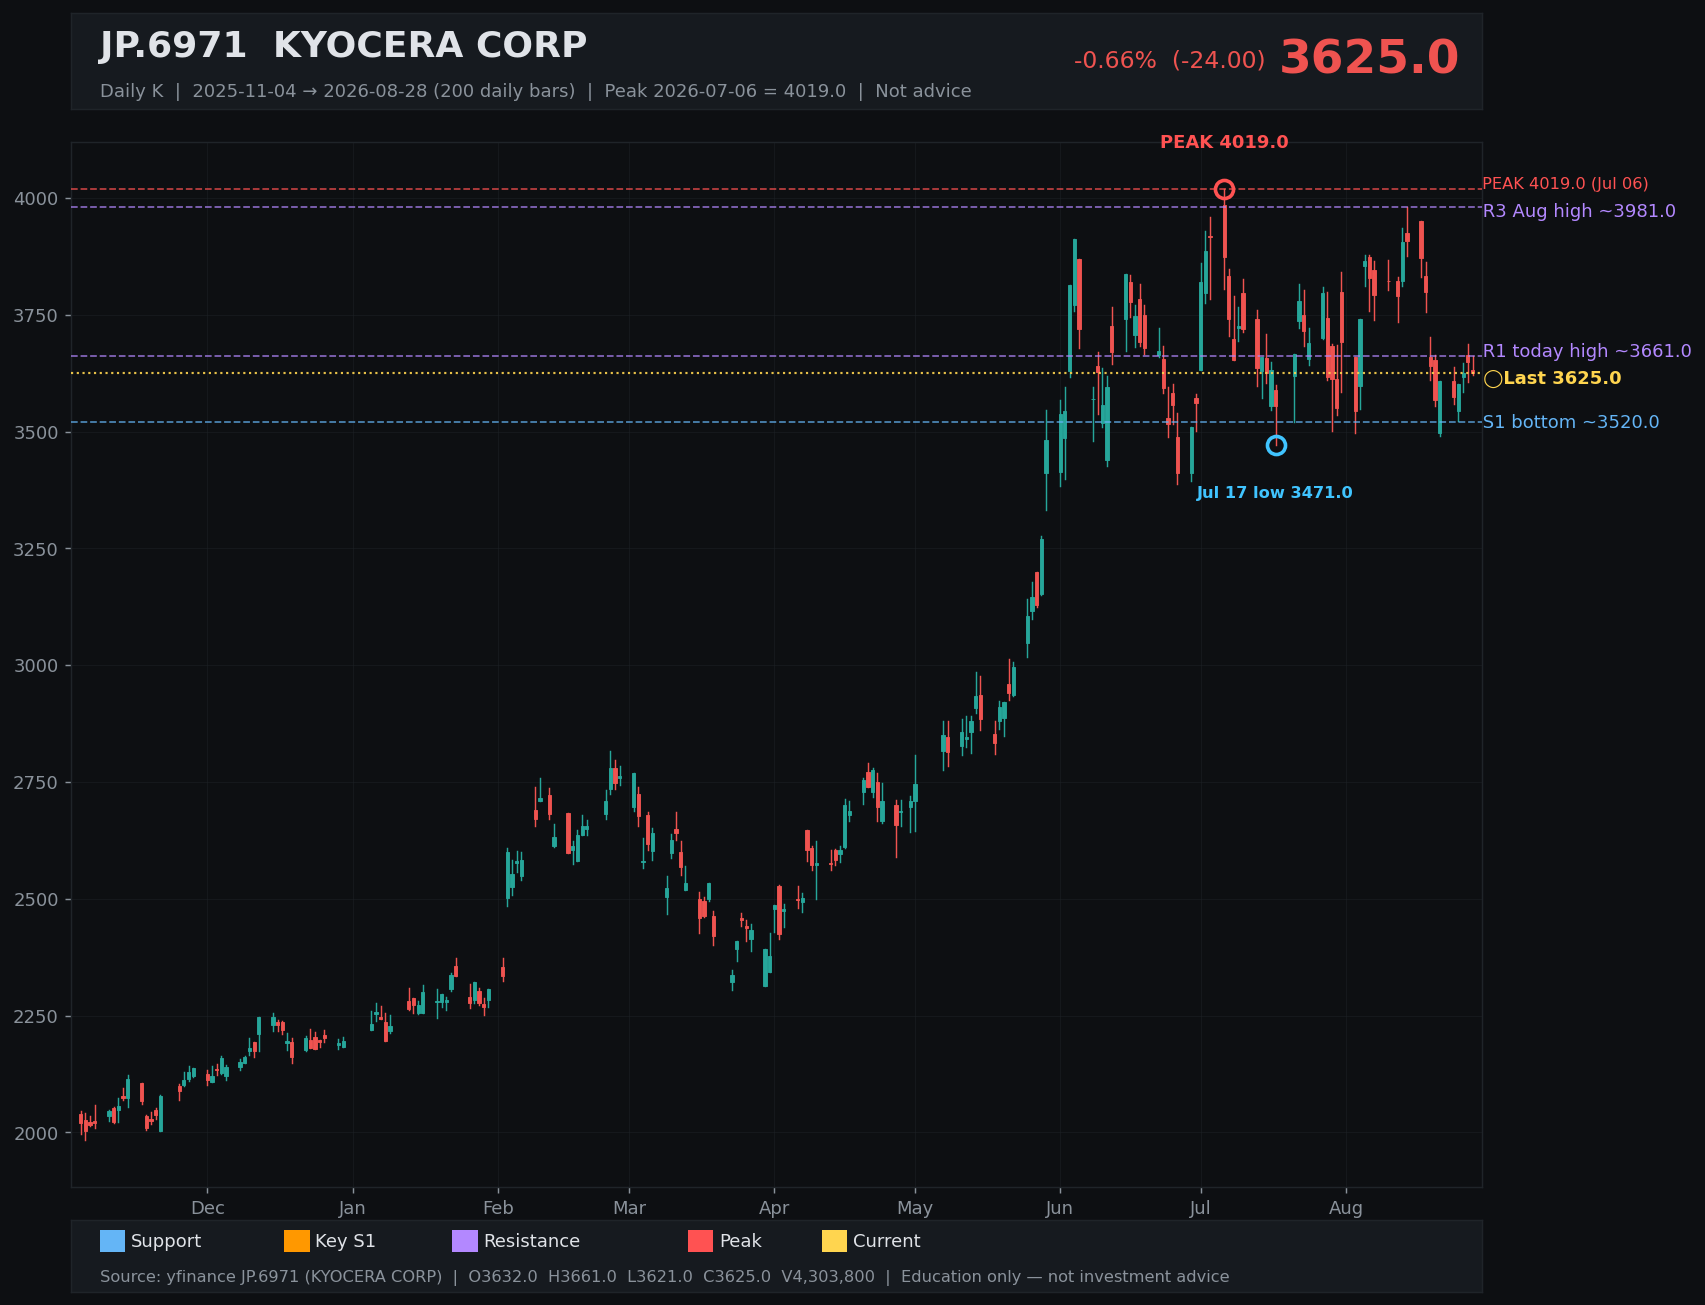1705x1305 pixels.
Task: Select the yellow circle beside 'Last 3625.0'
Action: [x=1493, y=379]
